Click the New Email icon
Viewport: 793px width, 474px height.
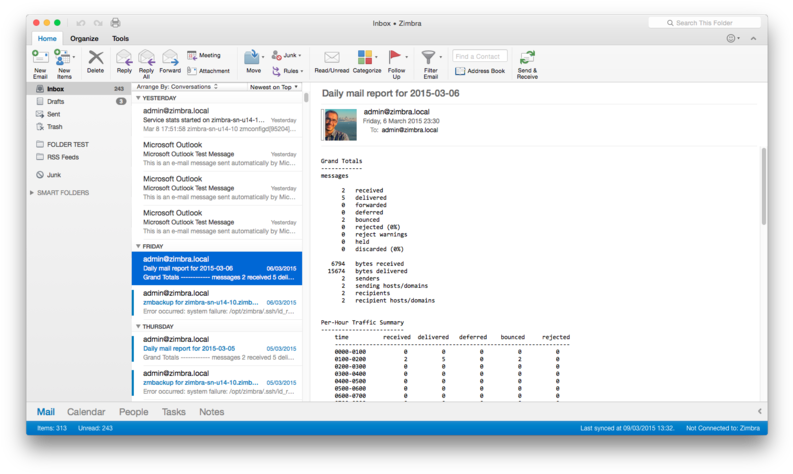click(x=40, y=59)
